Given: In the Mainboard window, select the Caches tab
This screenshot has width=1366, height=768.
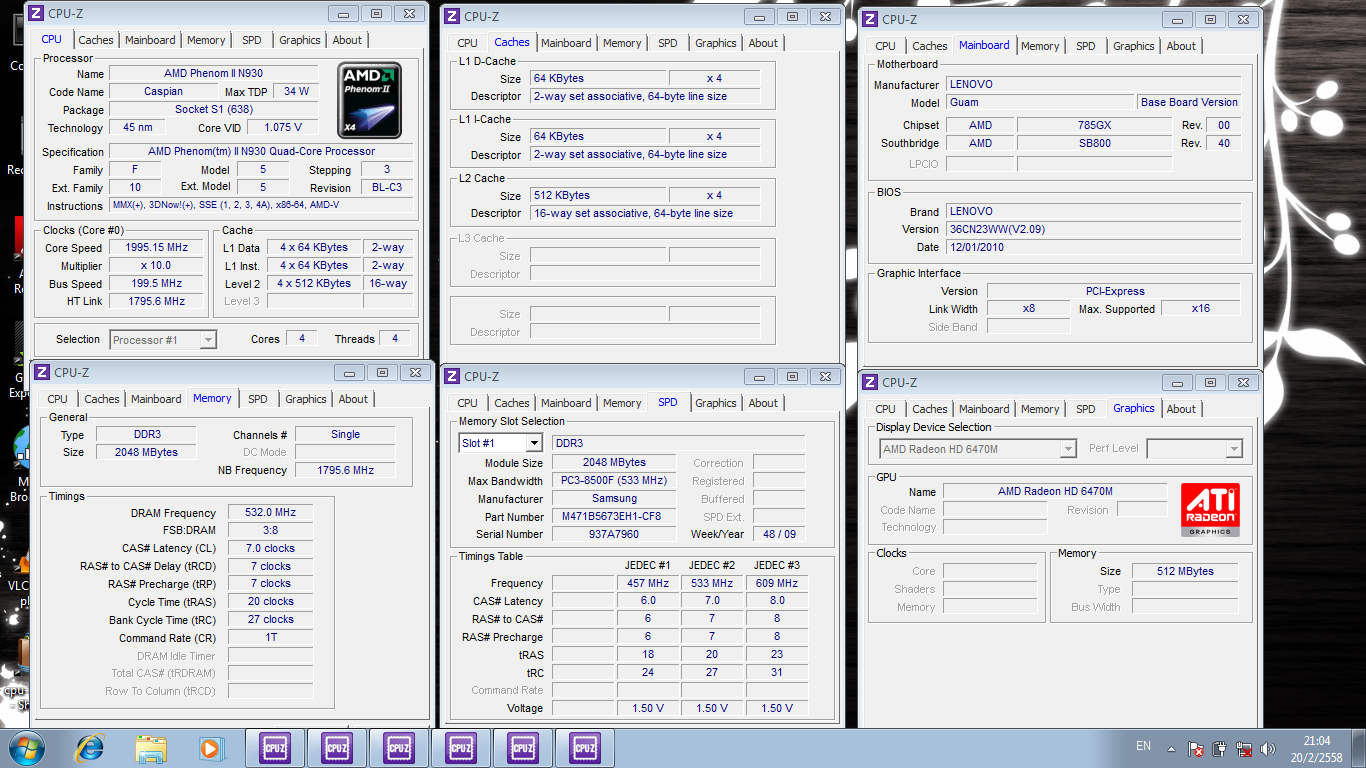Looking at the screenshot, I should click(x=930, y=46).
